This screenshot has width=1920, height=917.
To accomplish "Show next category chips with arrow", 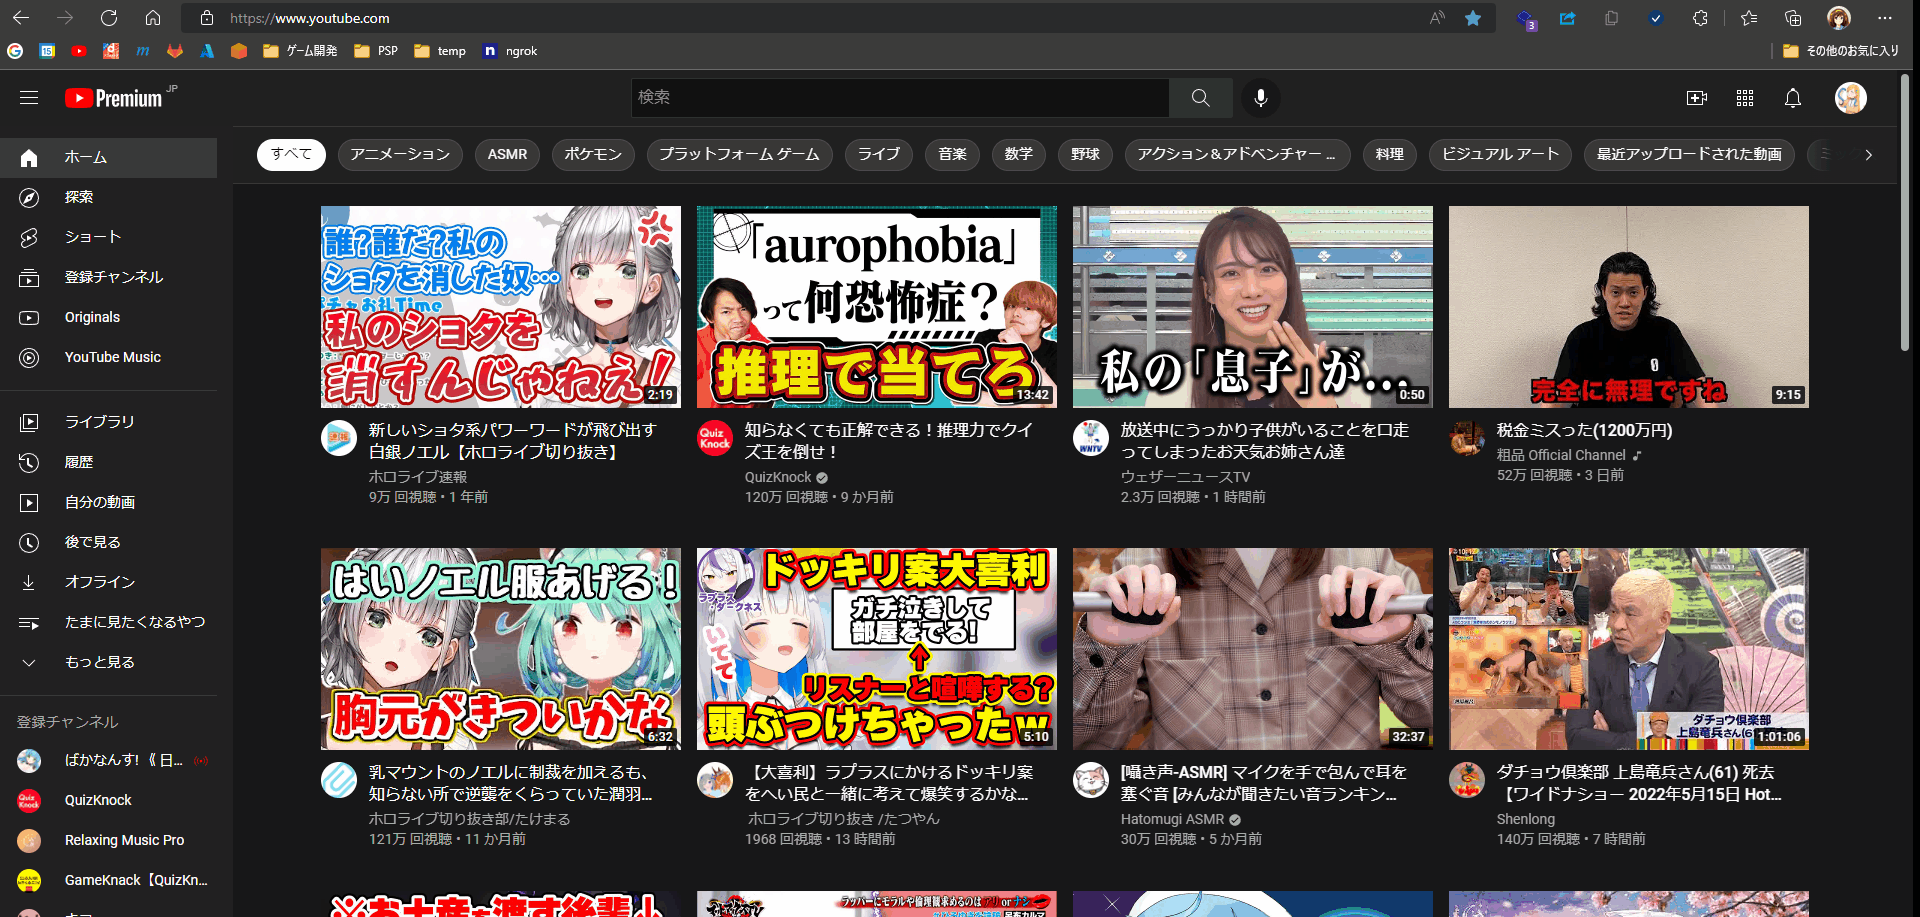I will (1868, 155).
